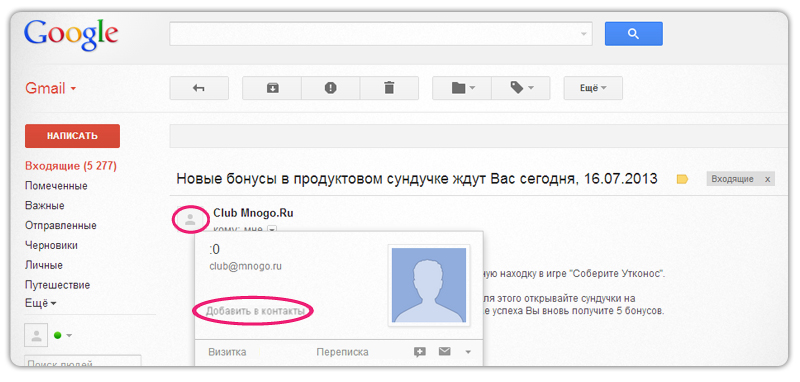Start chat via contact card chat icon
This screenshot has height=382, width=800.
420,352
